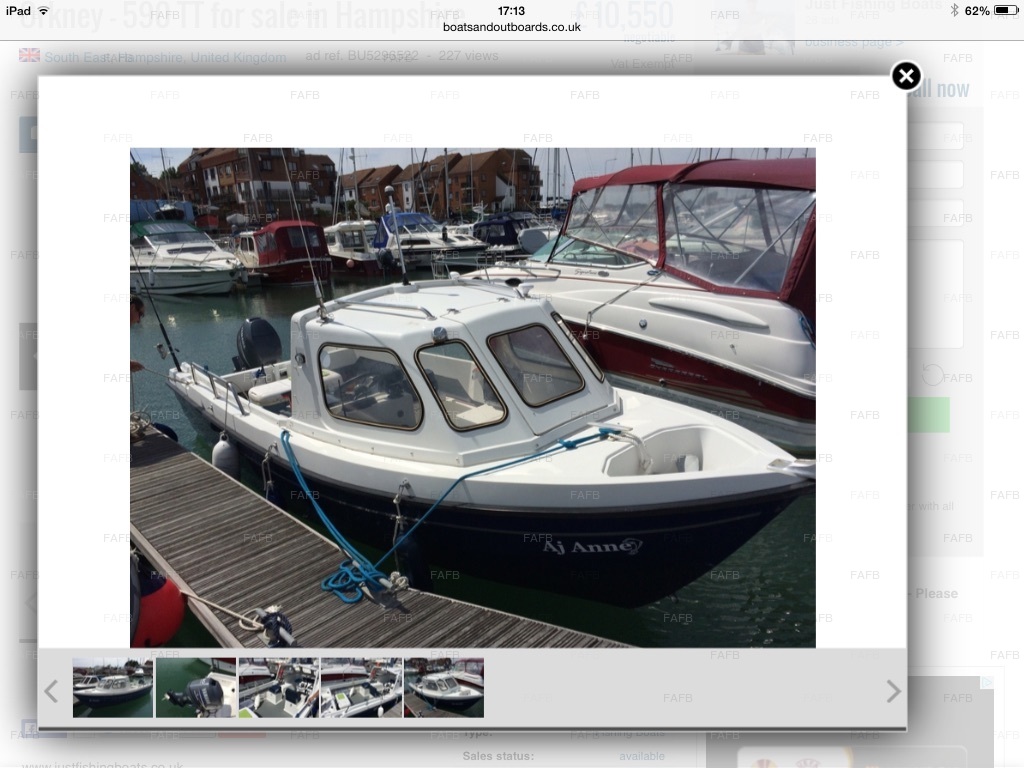Screen dimensions: 1024x768
Task: Go to previous thumbnails with left chevron
Action: [51, 690]
